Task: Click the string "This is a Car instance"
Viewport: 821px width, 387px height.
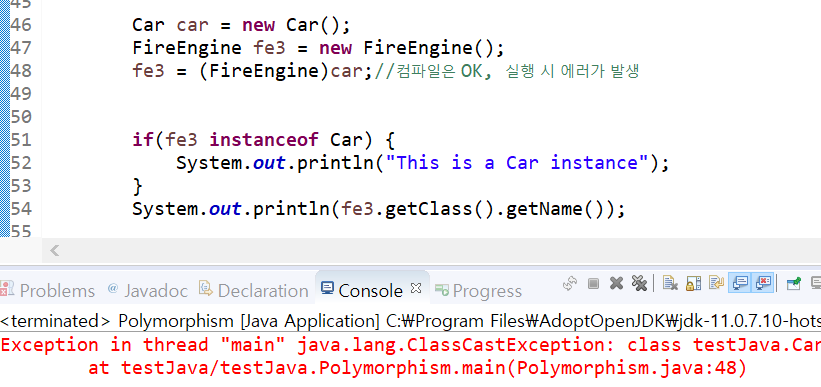Action: (x=517, y=163)
